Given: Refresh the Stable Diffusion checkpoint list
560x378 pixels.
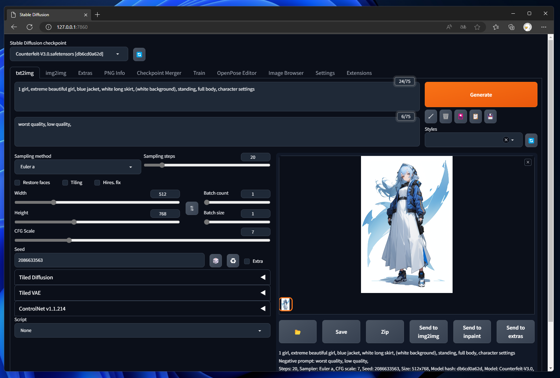Looking at the screenshot, I should [x=139, y=54].
